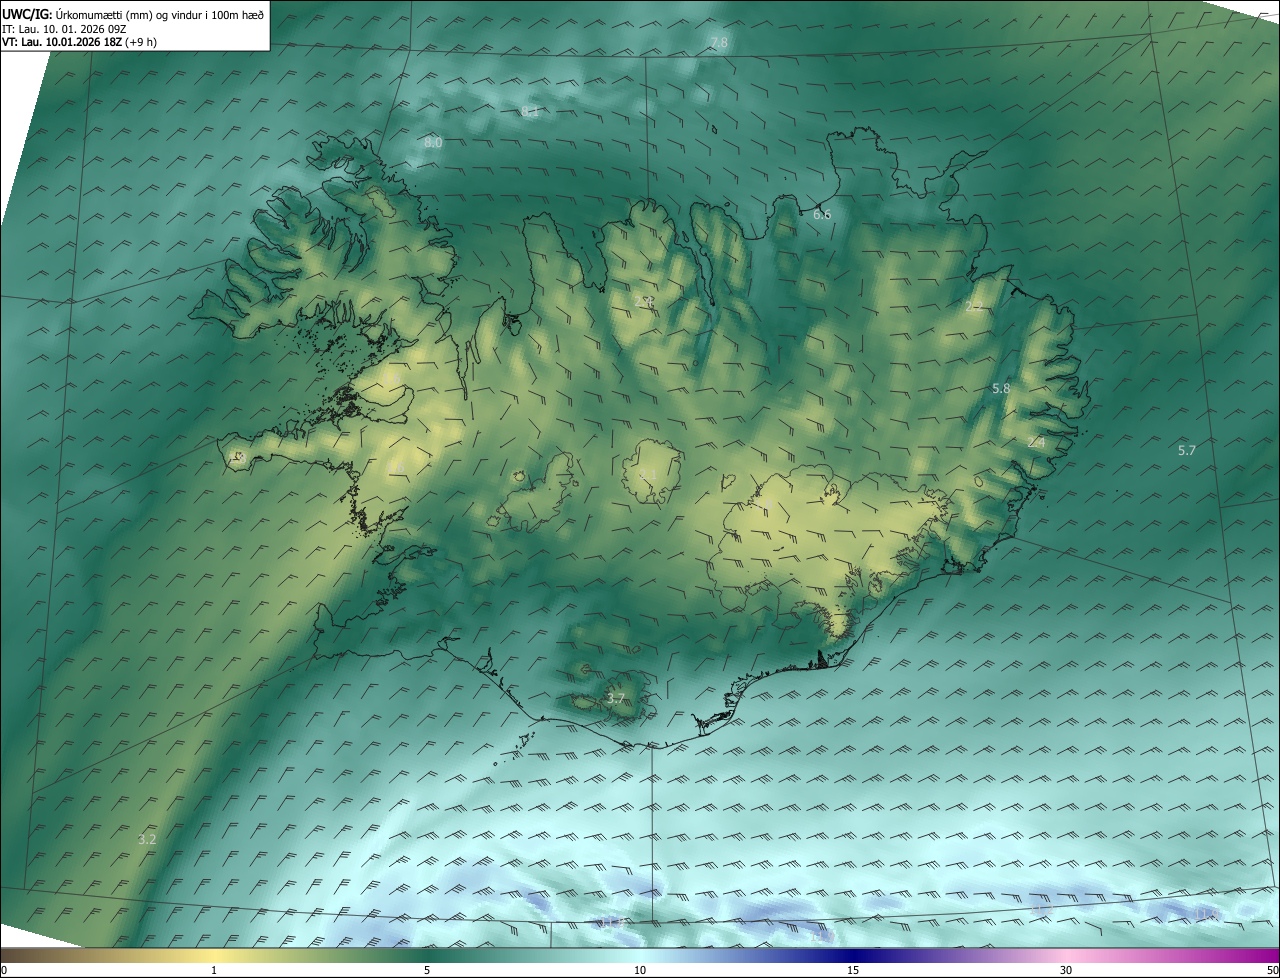Click the 8.1 value label on the map
The height and width of the screenshot is (978, 1280).
(531, 111)
